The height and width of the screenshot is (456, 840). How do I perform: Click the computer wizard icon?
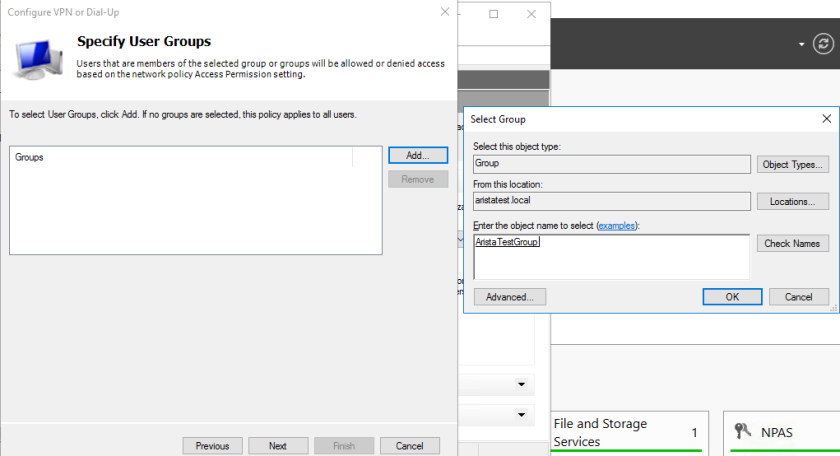38,58
